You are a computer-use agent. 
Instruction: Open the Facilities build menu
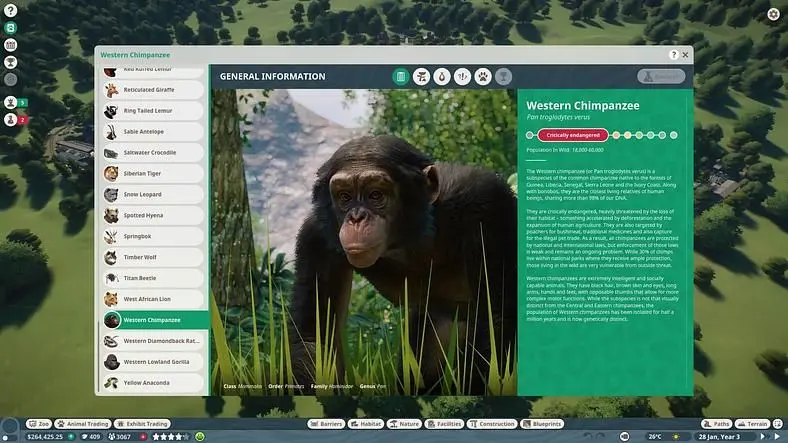pos(444,424)
